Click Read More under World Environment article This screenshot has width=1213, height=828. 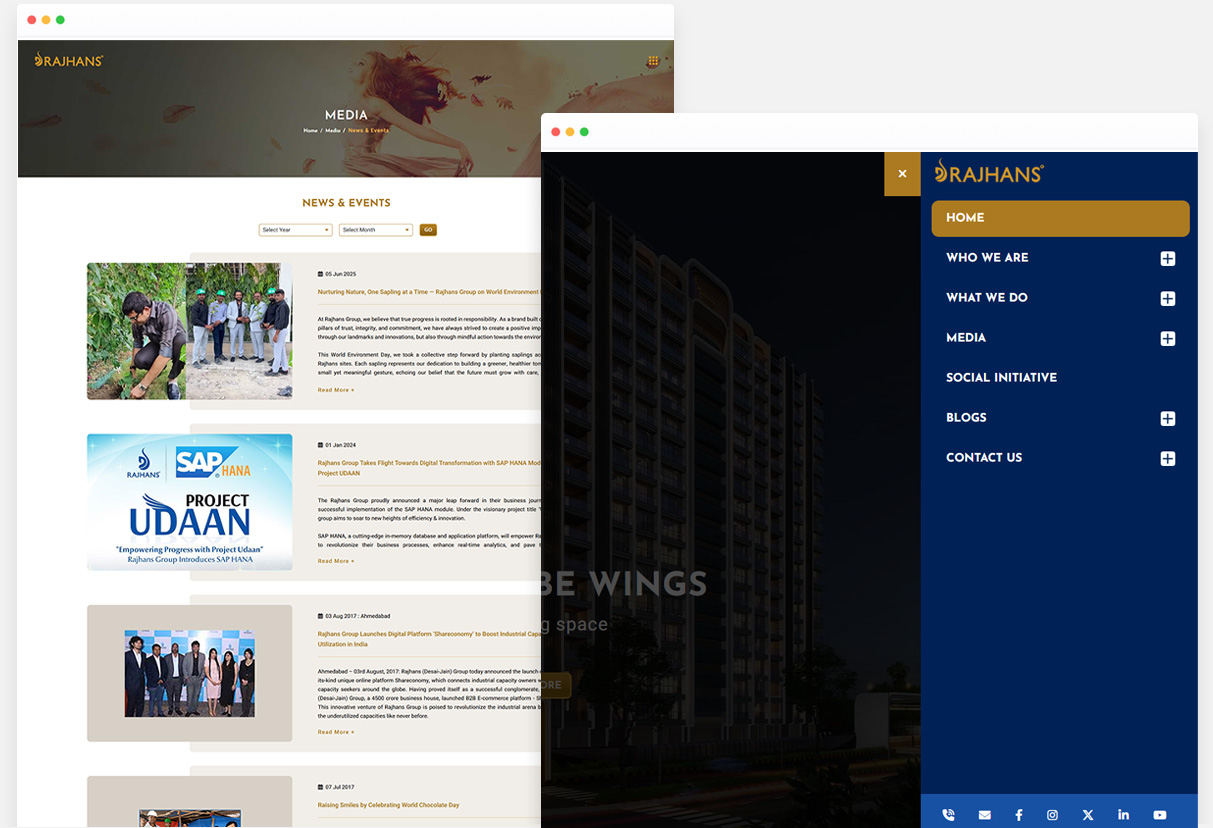point(336,390)
